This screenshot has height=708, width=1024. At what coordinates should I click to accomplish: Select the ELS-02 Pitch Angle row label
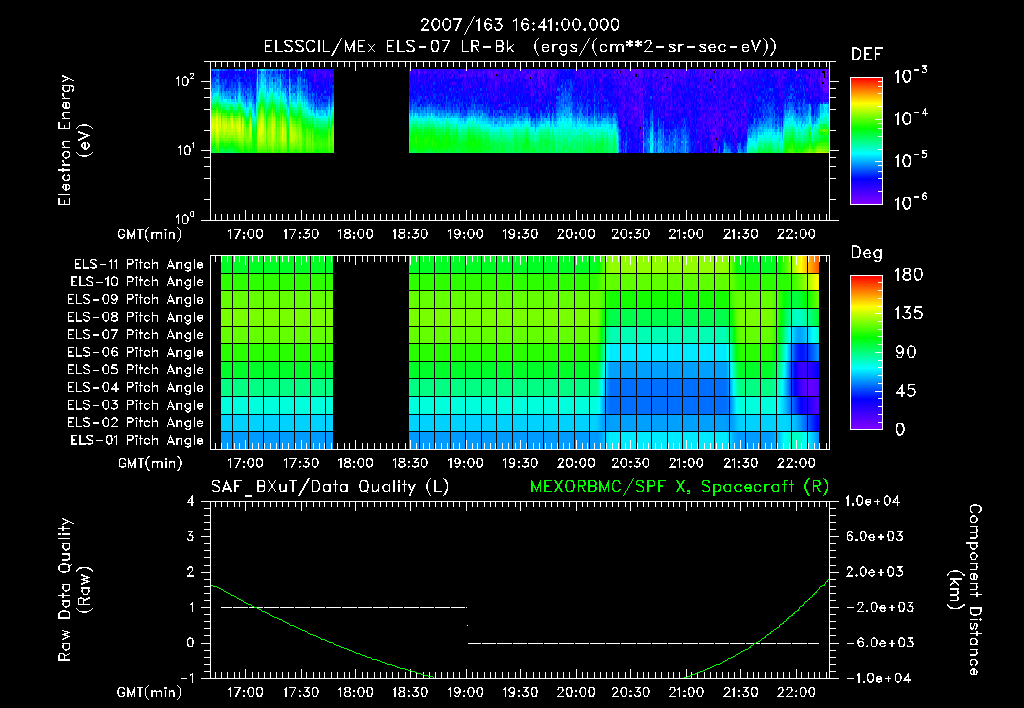136,423
